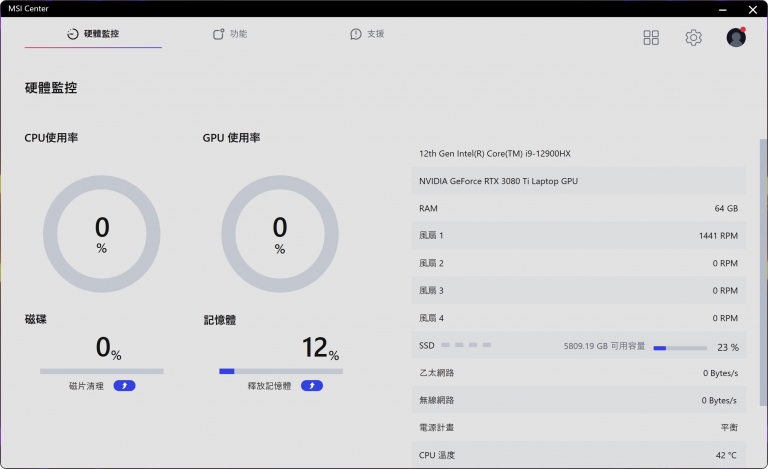Click the 釋放記憶體 label text
Screen dimensions: 768x469
tap(269, 386)
